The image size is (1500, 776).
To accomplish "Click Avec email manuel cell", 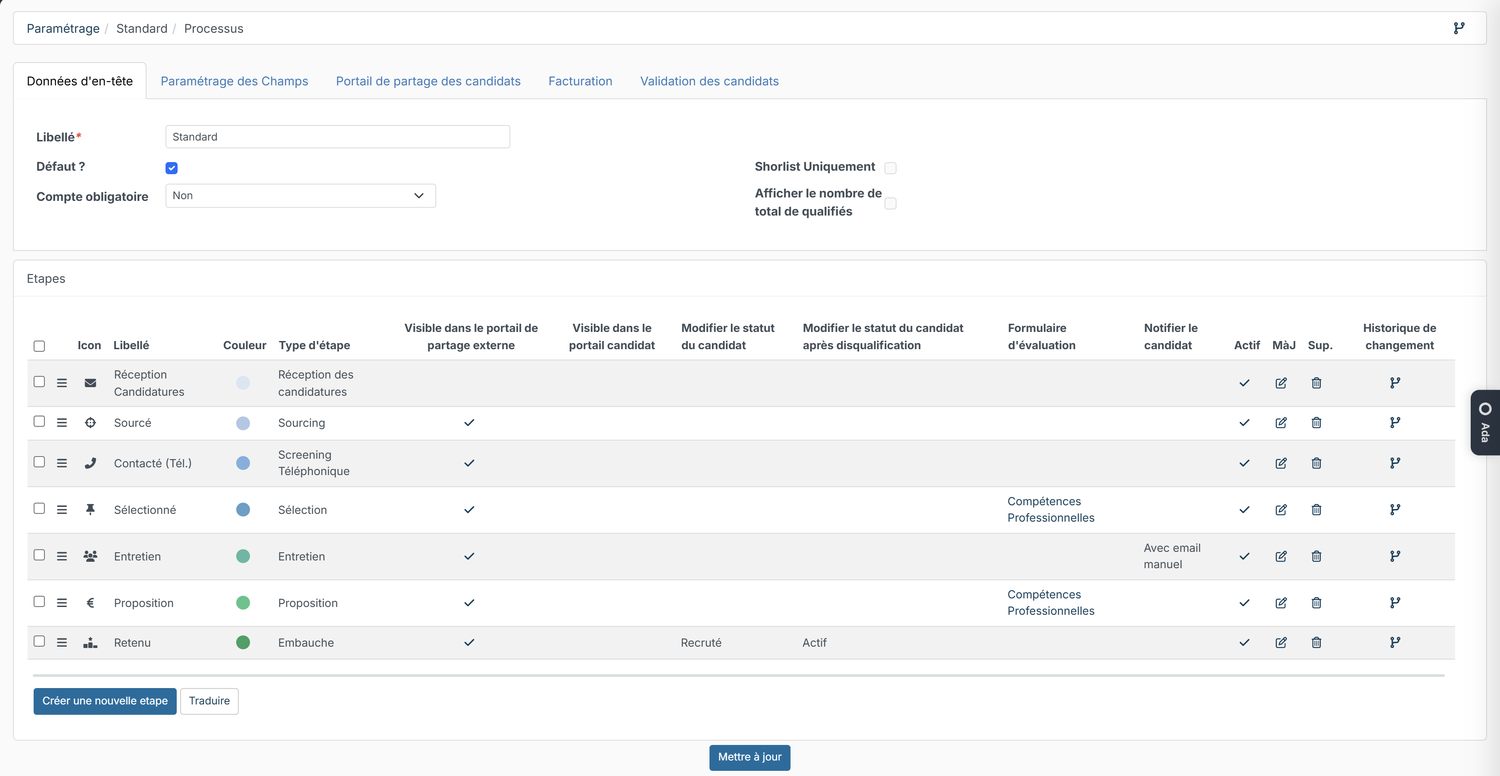I will click(x=1172, y=556).
